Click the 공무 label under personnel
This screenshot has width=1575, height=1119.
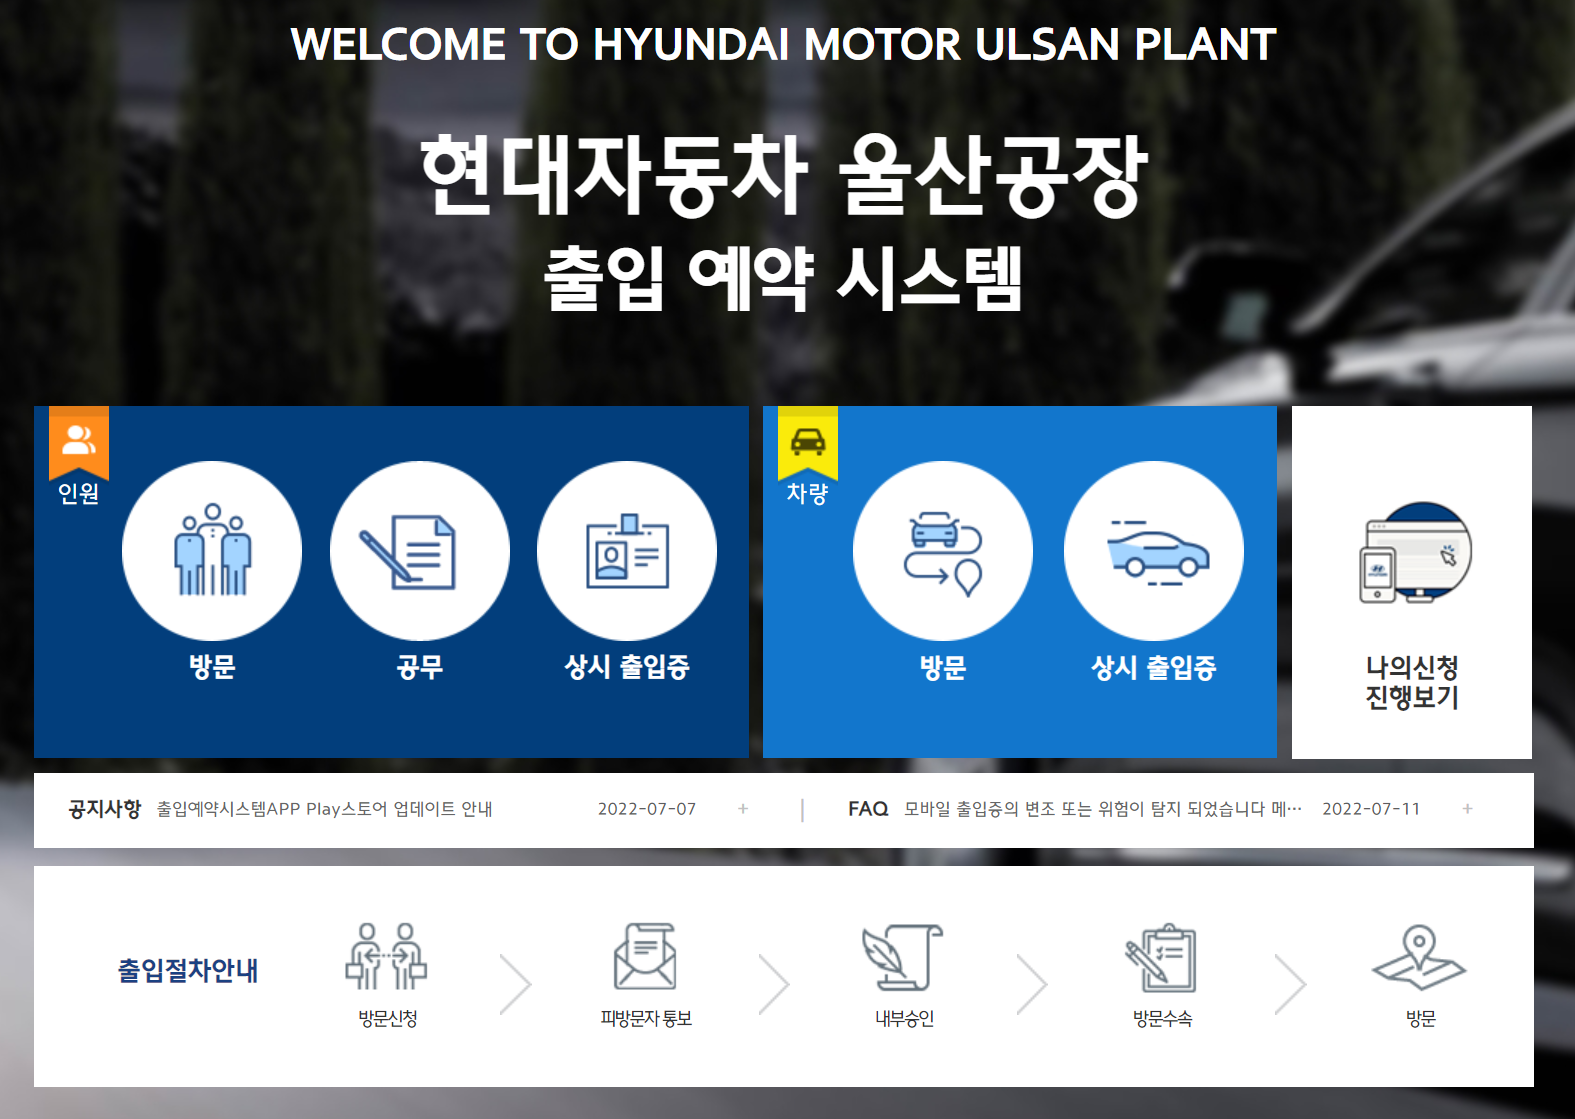[x=420, y=667]
